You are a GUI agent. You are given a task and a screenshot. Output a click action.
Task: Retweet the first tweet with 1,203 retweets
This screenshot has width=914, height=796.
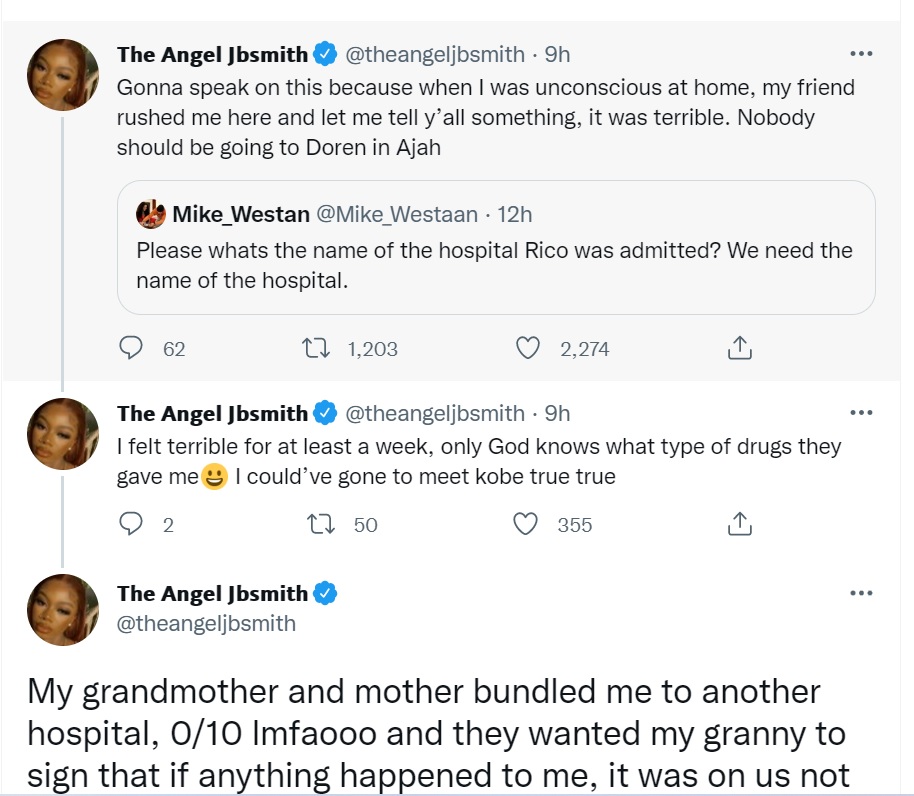pyautogui.click(x=315, y=348)
